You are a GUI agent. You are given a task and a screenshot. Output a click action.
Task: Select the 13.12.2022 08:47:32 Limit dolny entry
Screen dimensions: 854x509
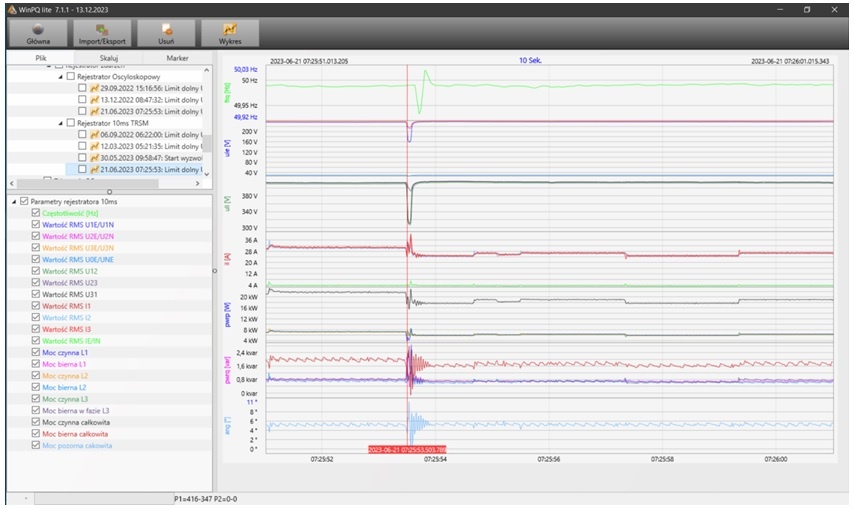click(x=151, y=100)
